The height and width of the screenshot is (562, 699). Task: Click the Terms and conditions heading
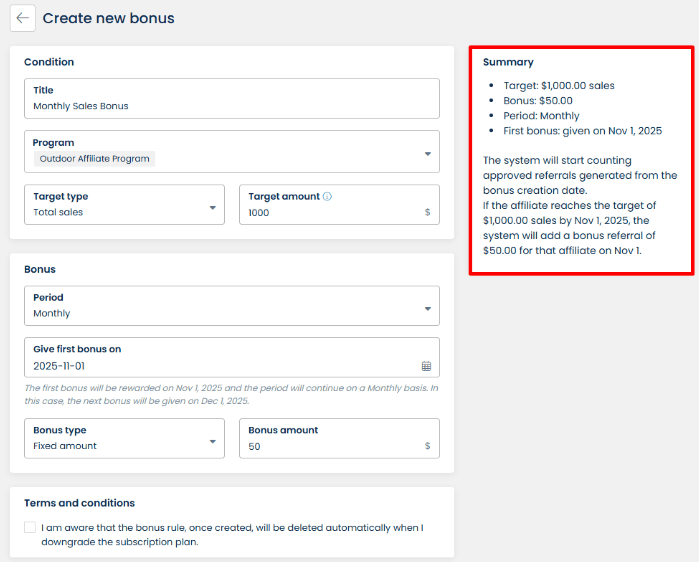78,503
